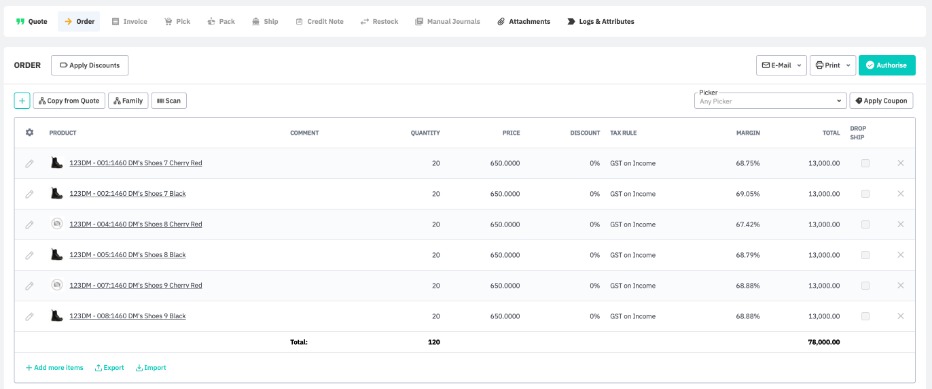This screenshot has height=389, width=932.
Task: Click the green plus add-line icon
Action: 21,101
